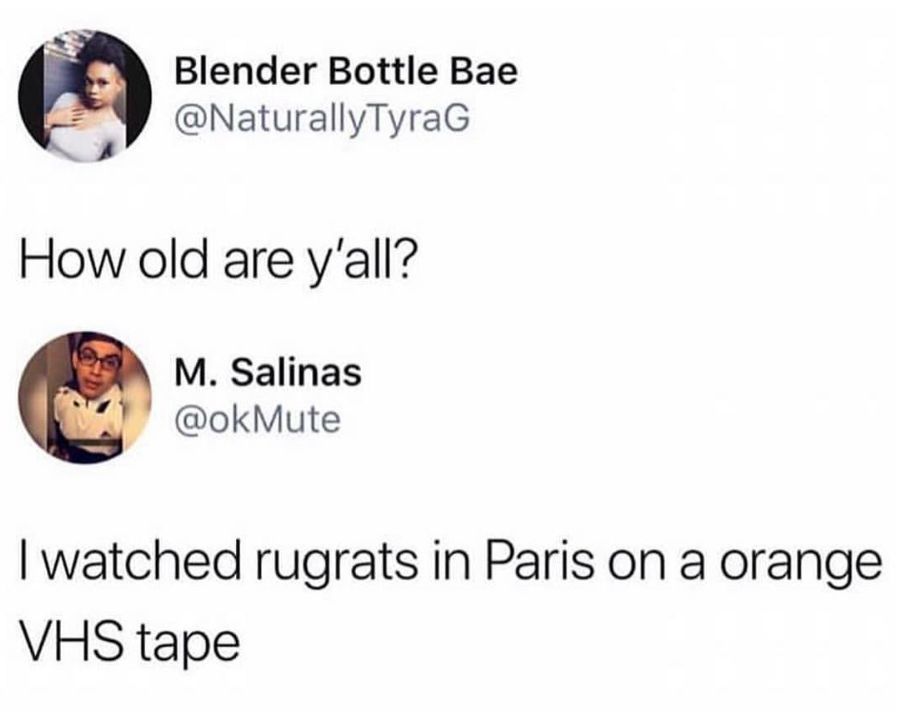Click the word old in the first tweet
Image resolution: width=918 pixels, height=712 pixels.
coord(173,258)
